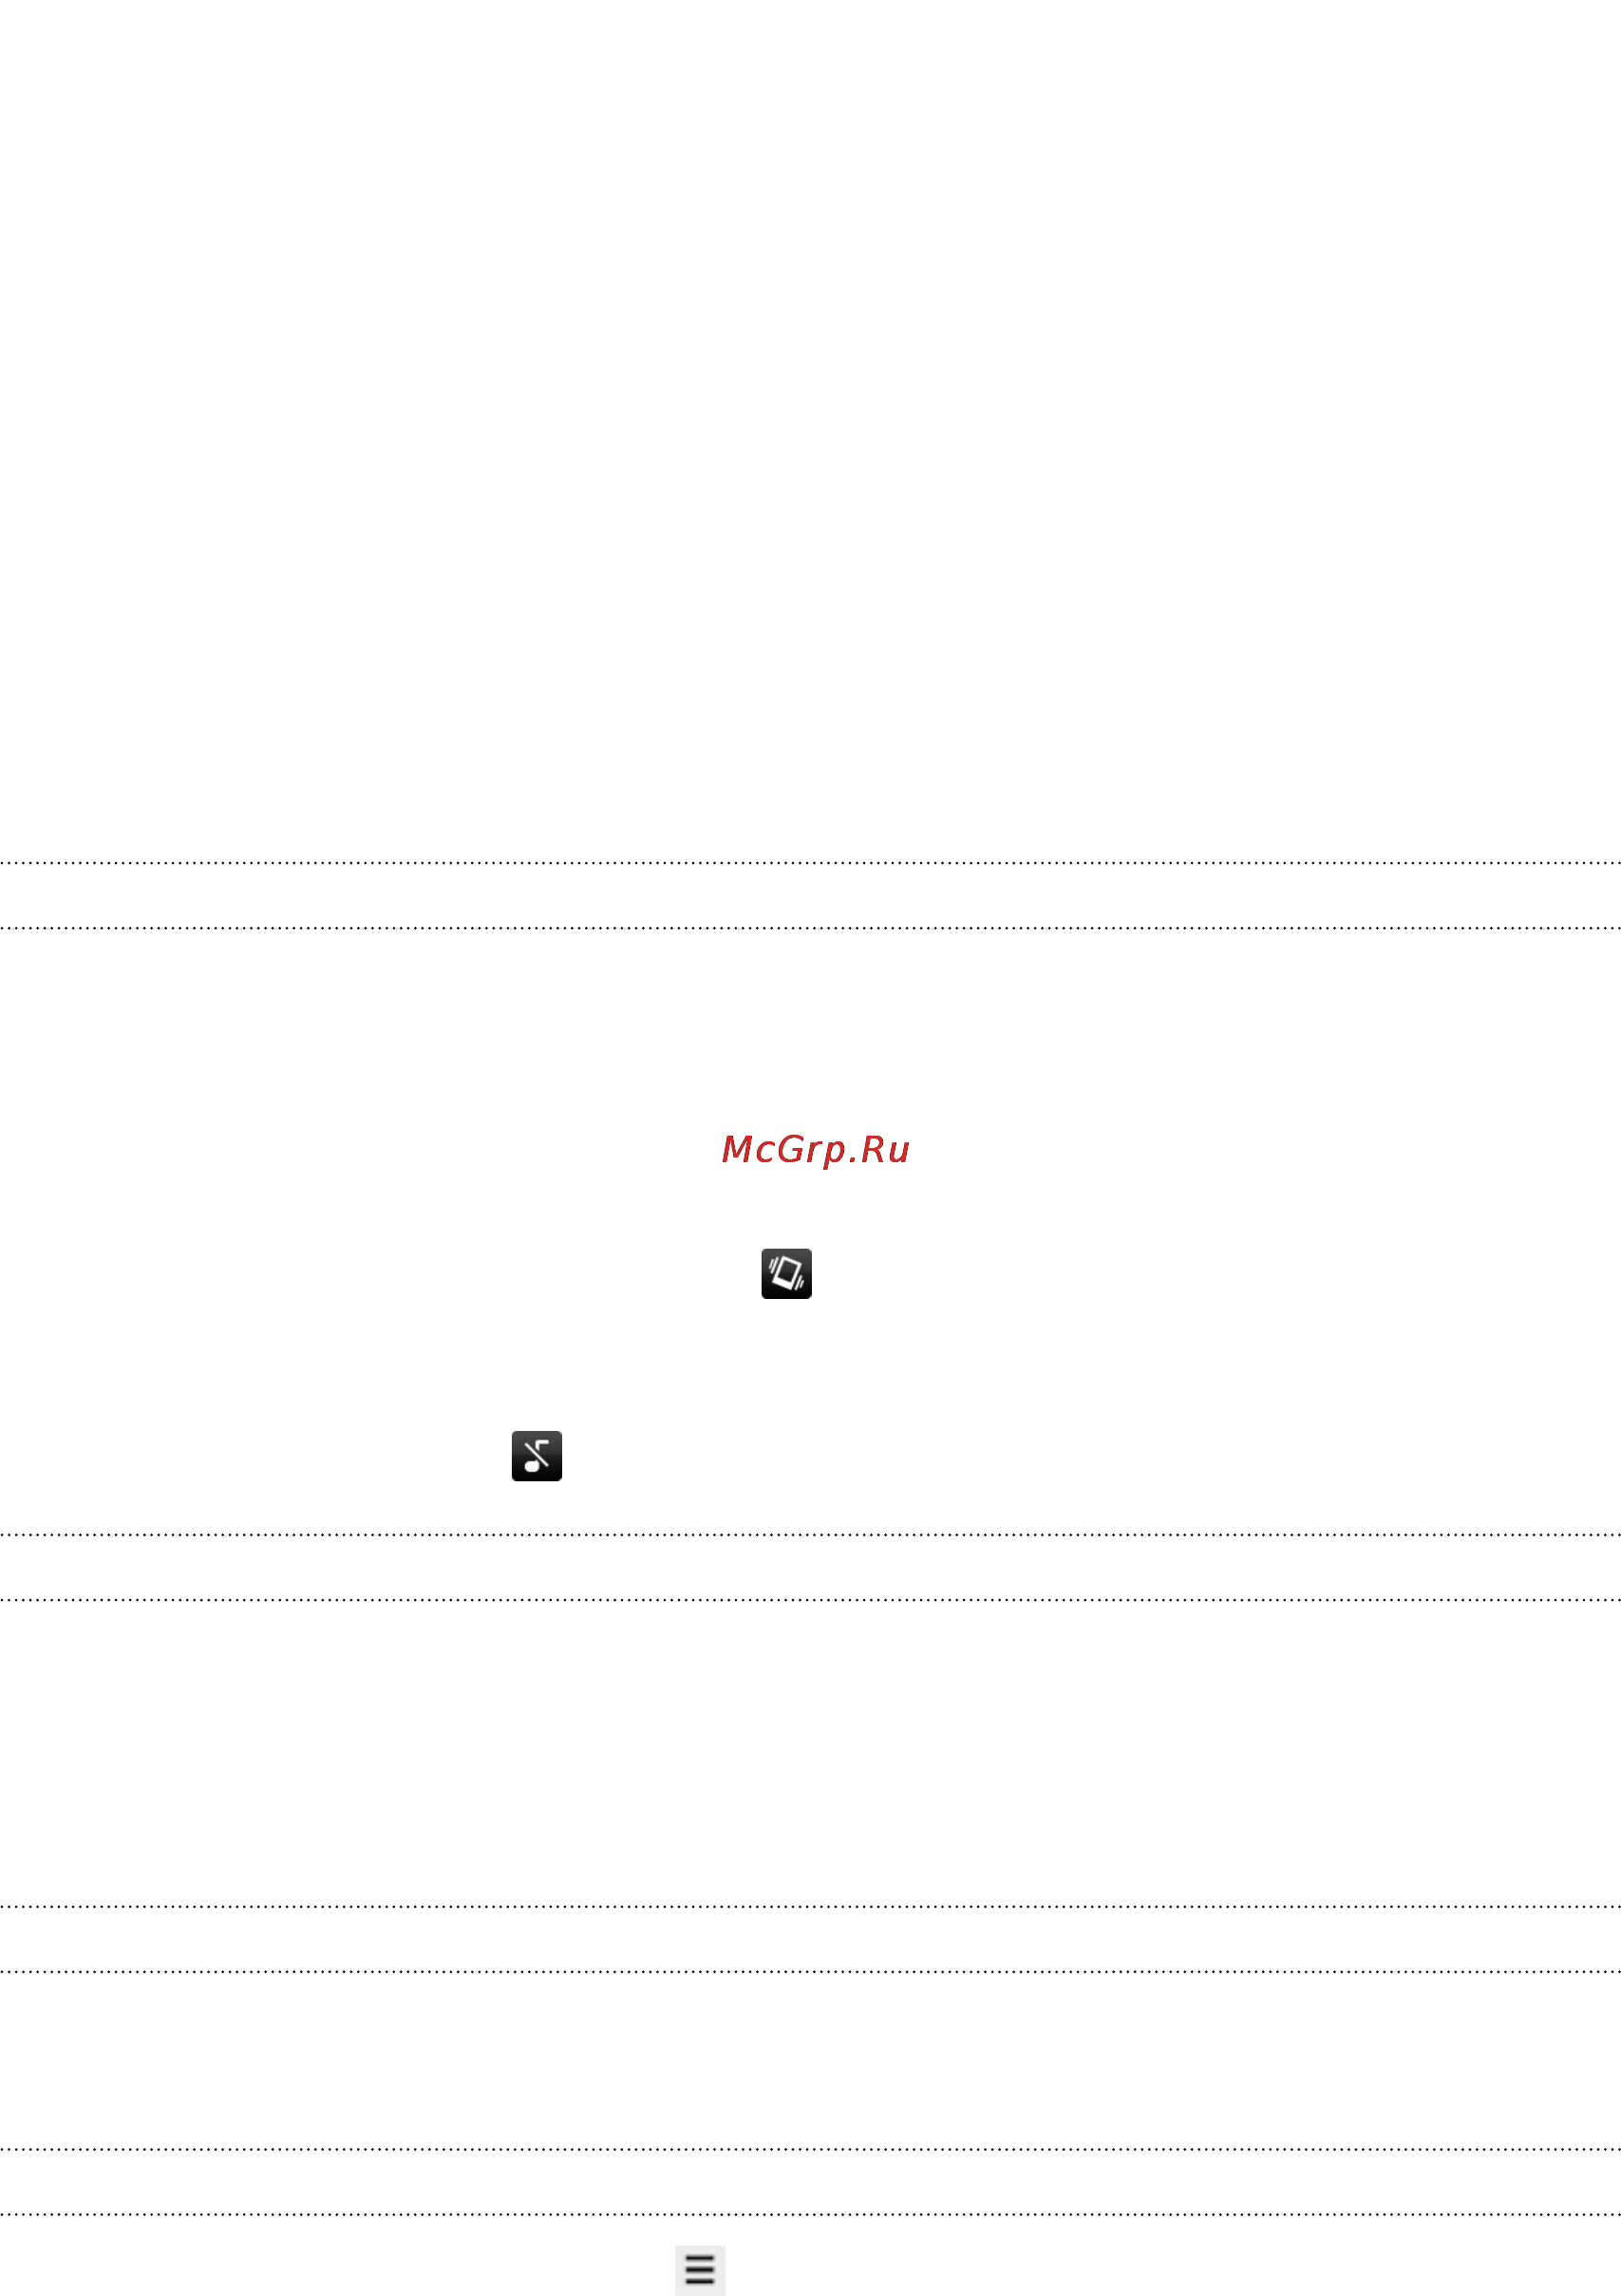The width and height of the screenshot is (1621, 2296).
Task: Select the phone vibration status icon
Action: (x=786, y=1273)
